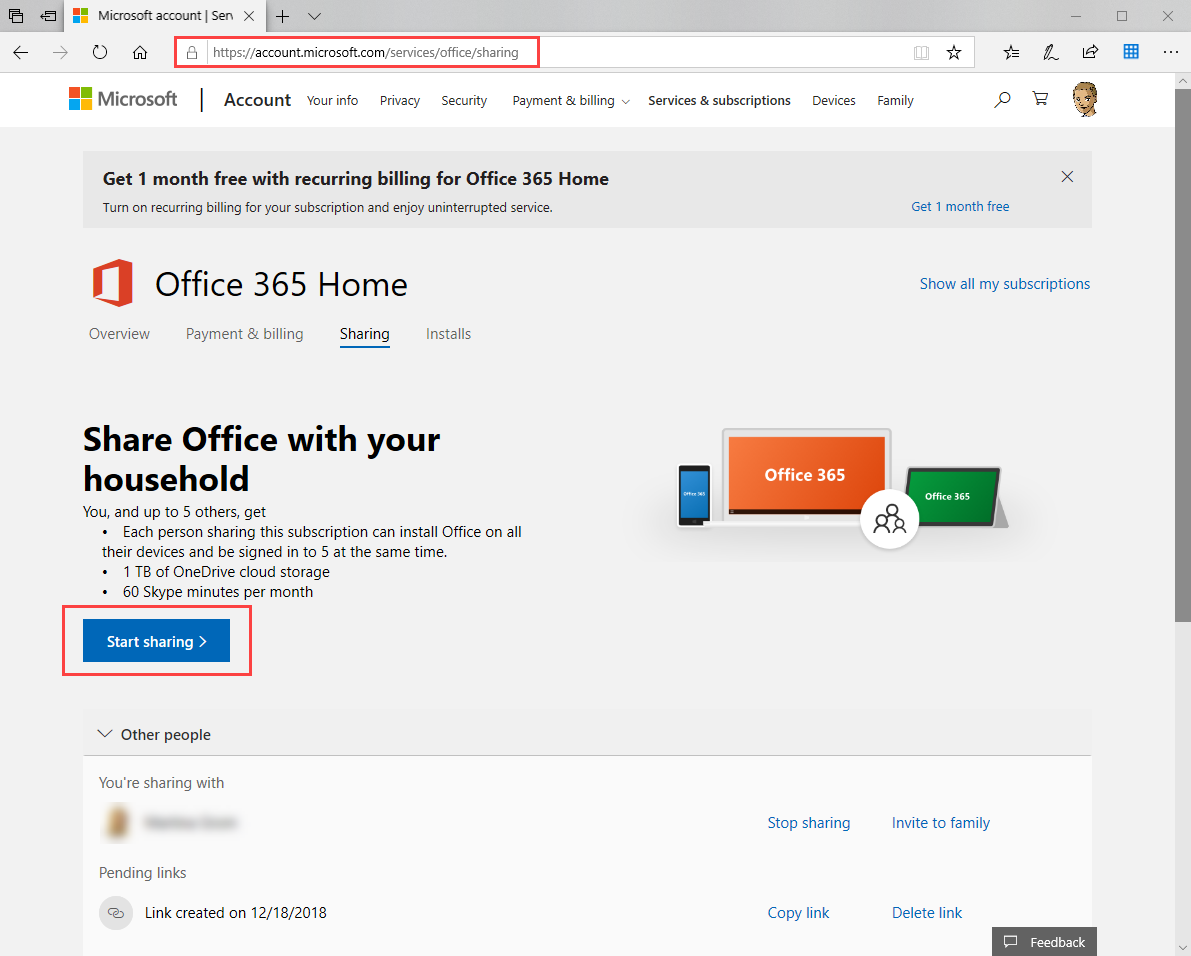Select Services & subscriptions in the menu
The height and width of the screenshot is (956, 1191).
[x=719, y=100]
